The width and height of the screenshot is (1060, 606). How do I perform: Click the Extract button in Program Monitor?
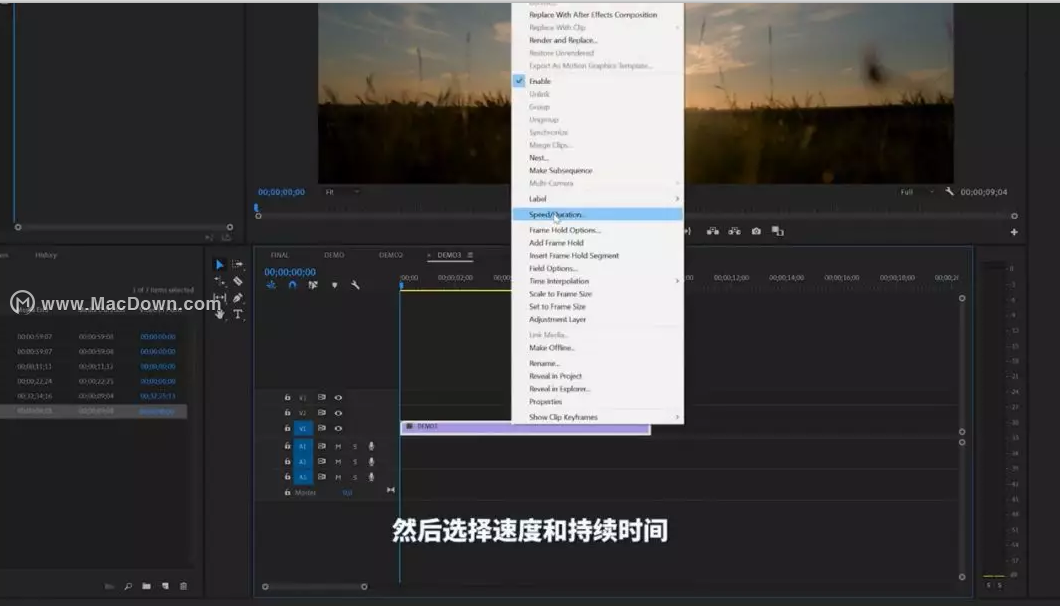coord(734,231)
